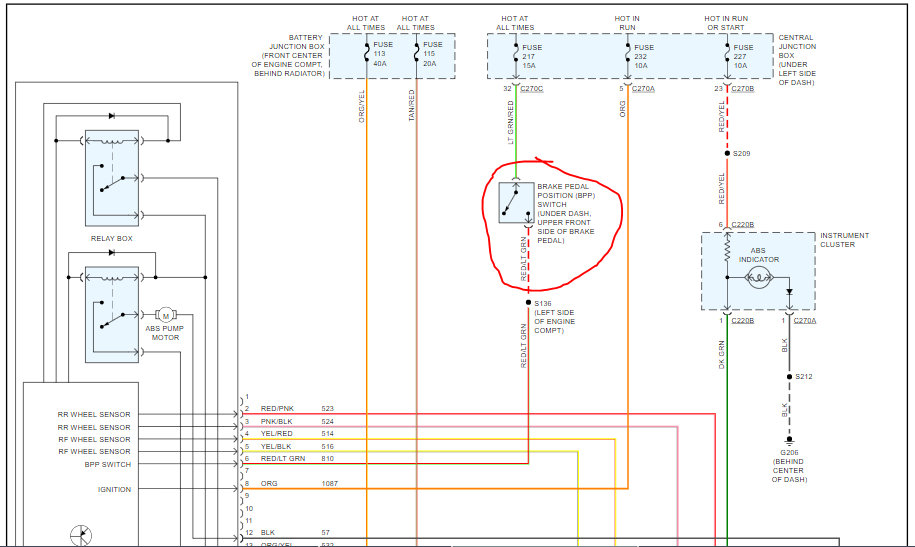Open the C270C connector link
Viewport: 915px width, 547px height.
pyautogui.click(x=531, y=89)
